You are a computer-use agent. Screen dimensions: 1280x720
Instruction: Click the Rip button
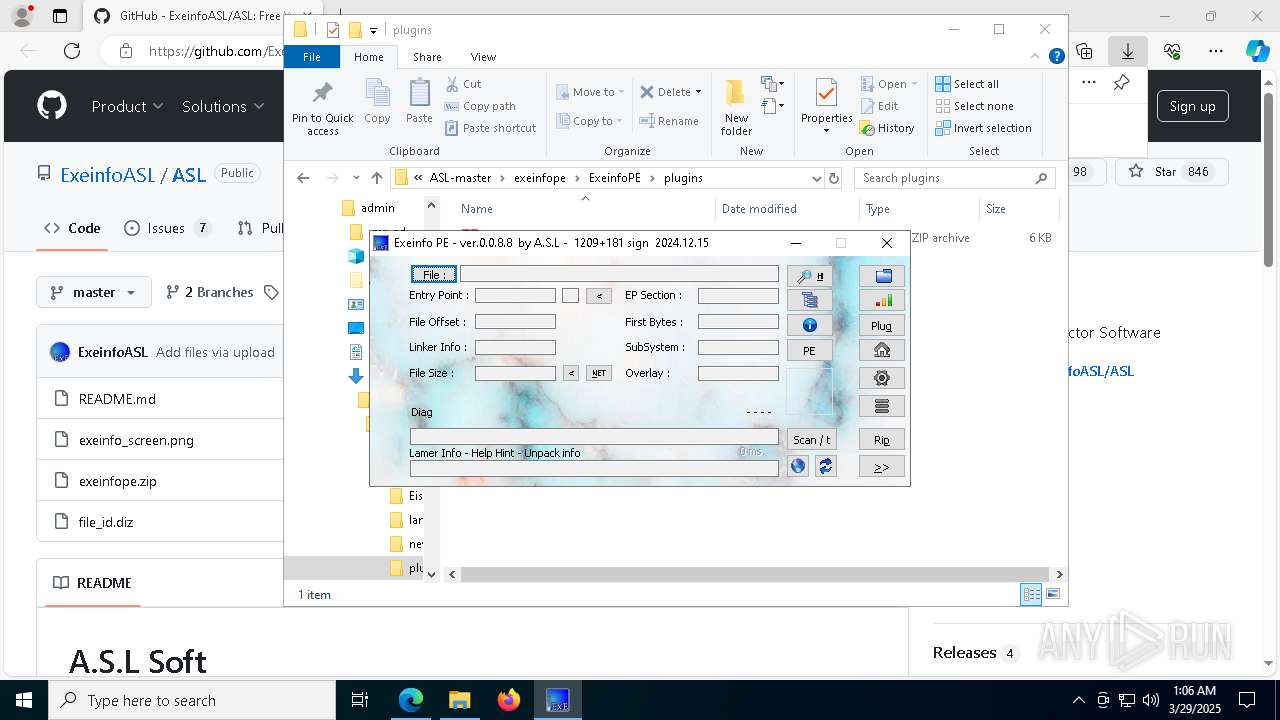pos(882,440)
